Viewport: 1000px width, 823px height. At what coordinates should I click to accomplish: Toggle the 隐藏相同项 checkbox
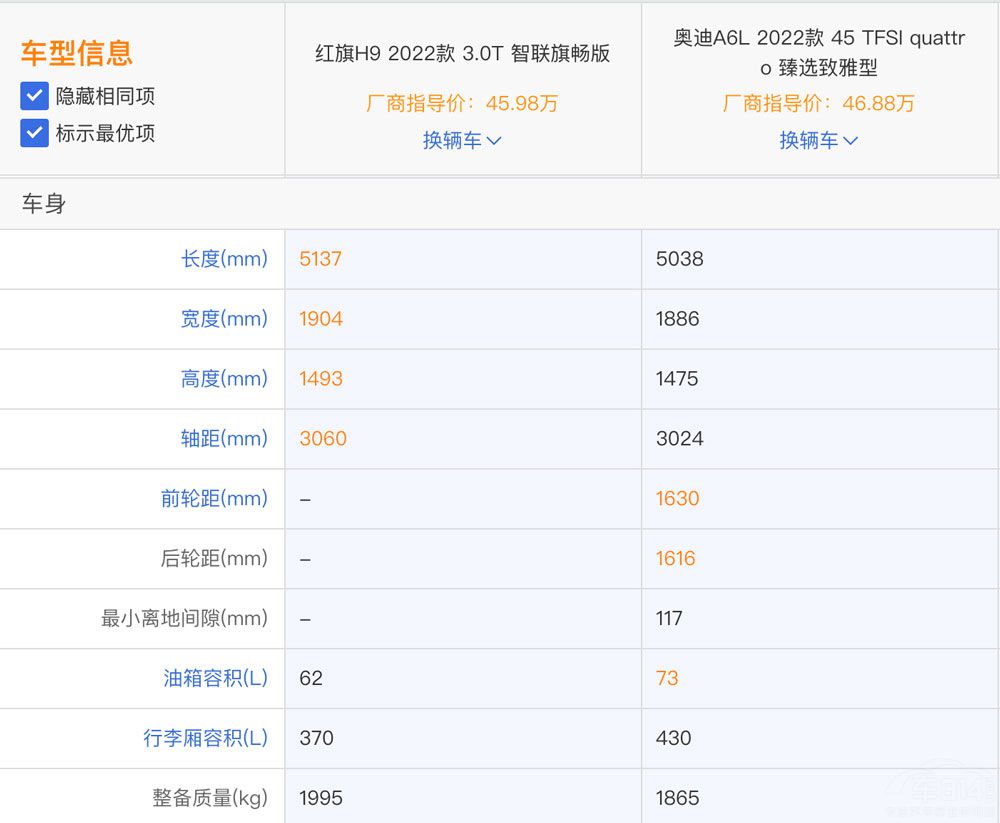tap(34, 97)
